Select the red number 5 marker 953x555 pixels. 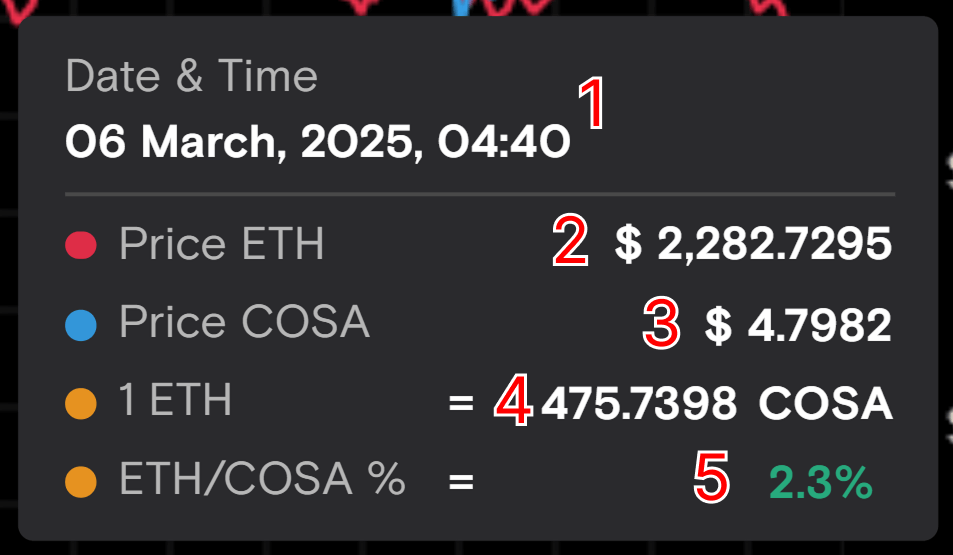(x=712, y=478)
